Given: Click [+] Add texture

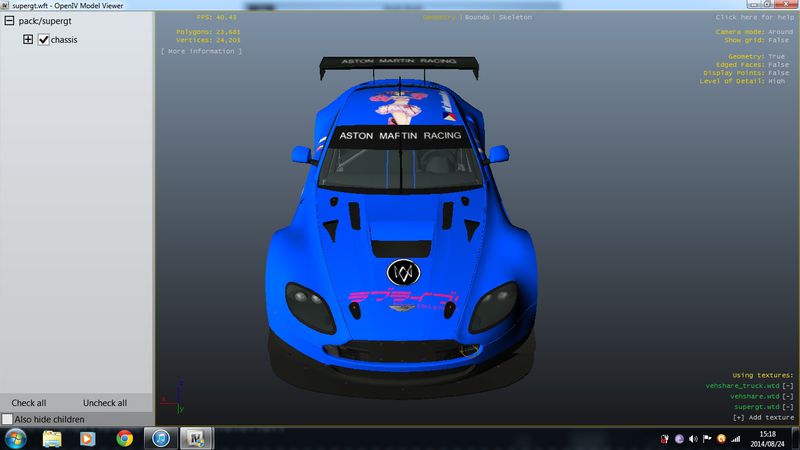Looking at the screenshot, I should coord(763,417).
